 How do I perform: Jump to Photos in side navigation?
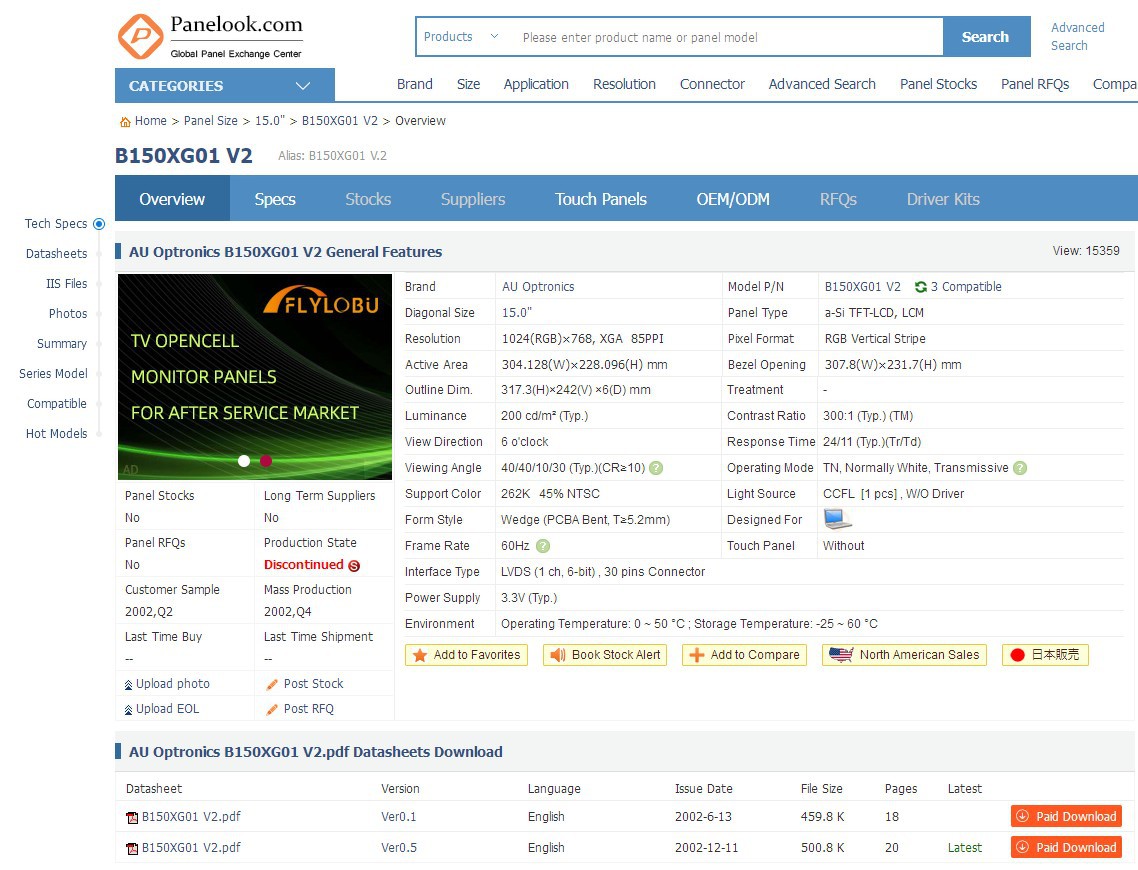(x=68, y=313)
